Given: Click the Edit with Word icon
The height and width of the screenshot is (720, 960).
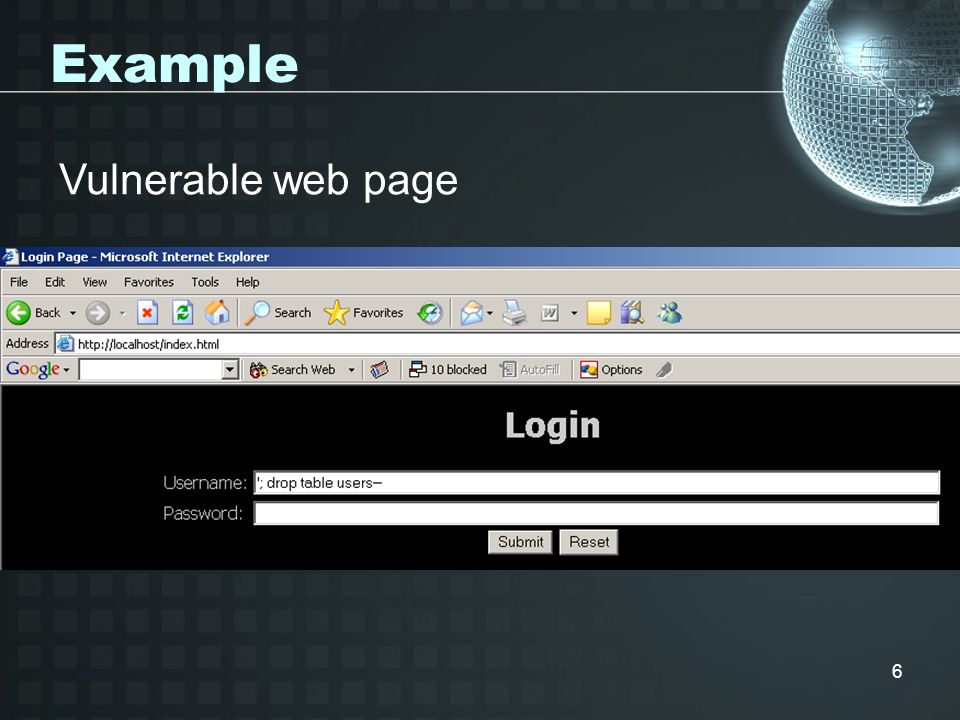Looking at the screenshot, I should [550, 313].
